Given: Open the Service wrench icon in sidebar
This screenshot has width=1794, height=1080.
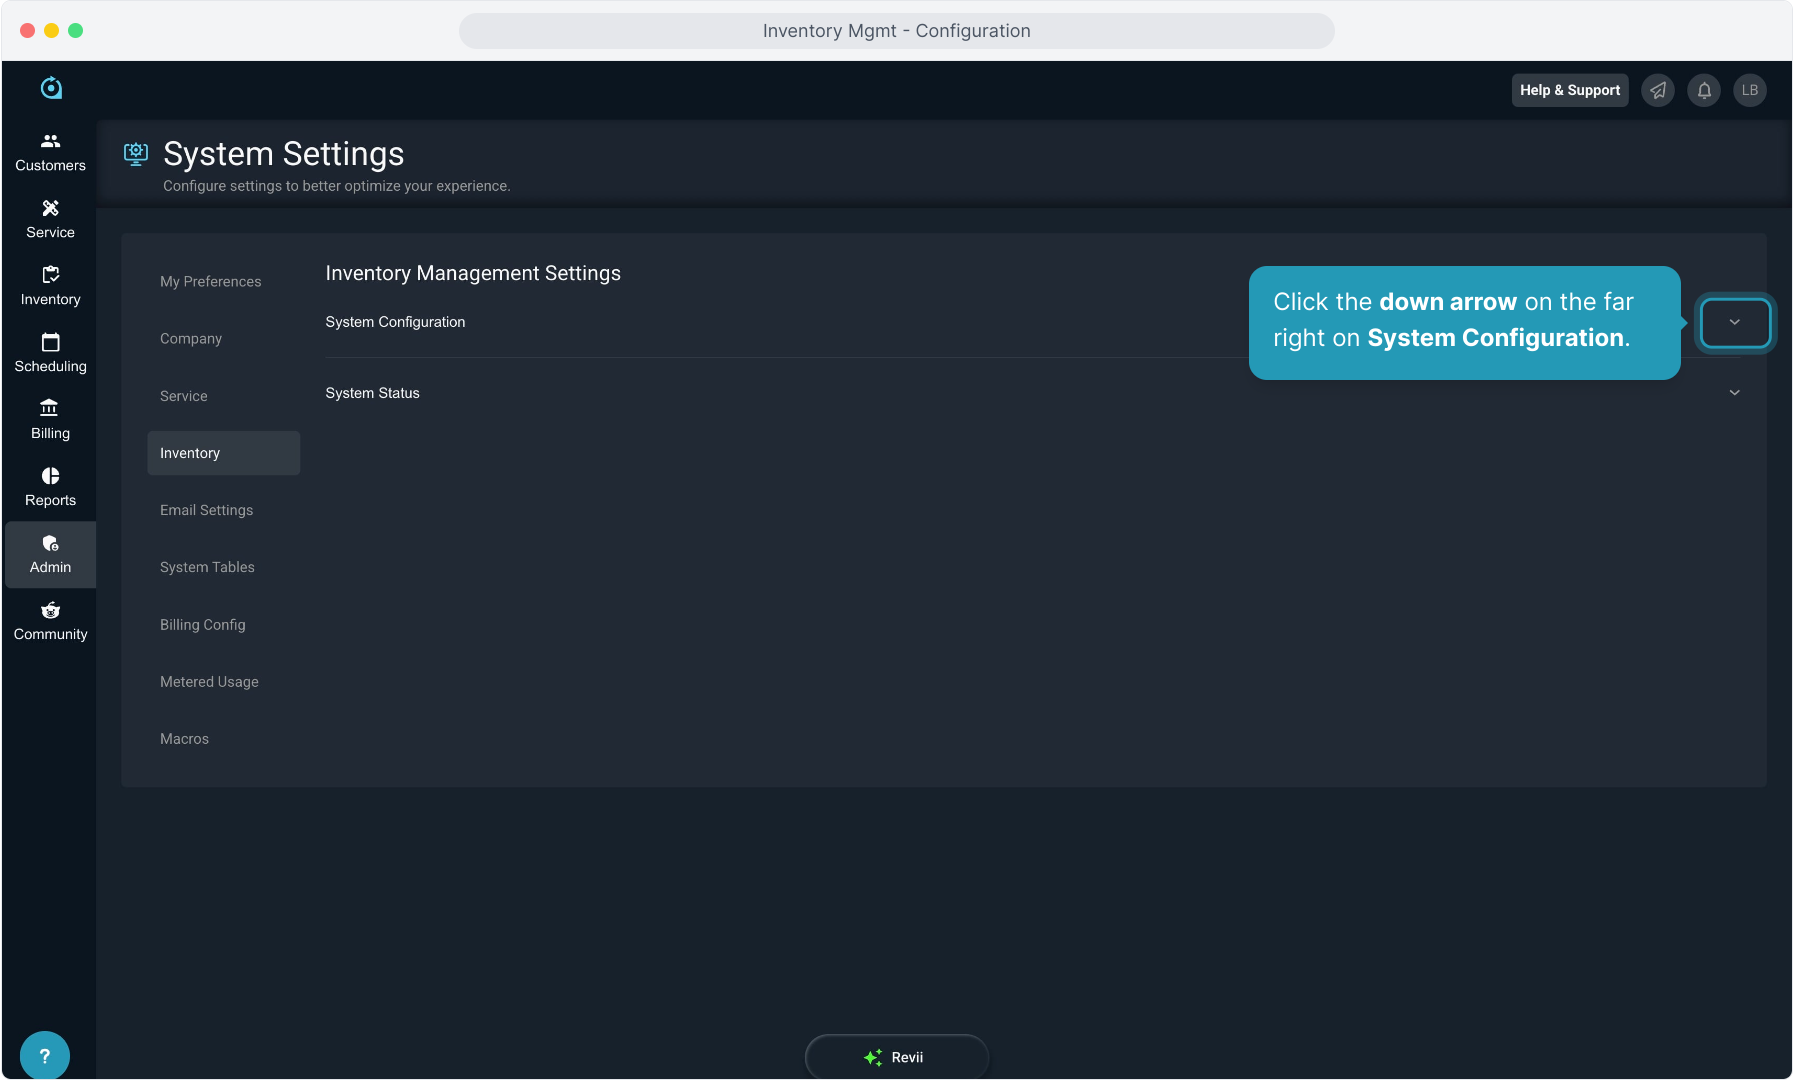Looking at the screenshot, I should tap(50, 209).
